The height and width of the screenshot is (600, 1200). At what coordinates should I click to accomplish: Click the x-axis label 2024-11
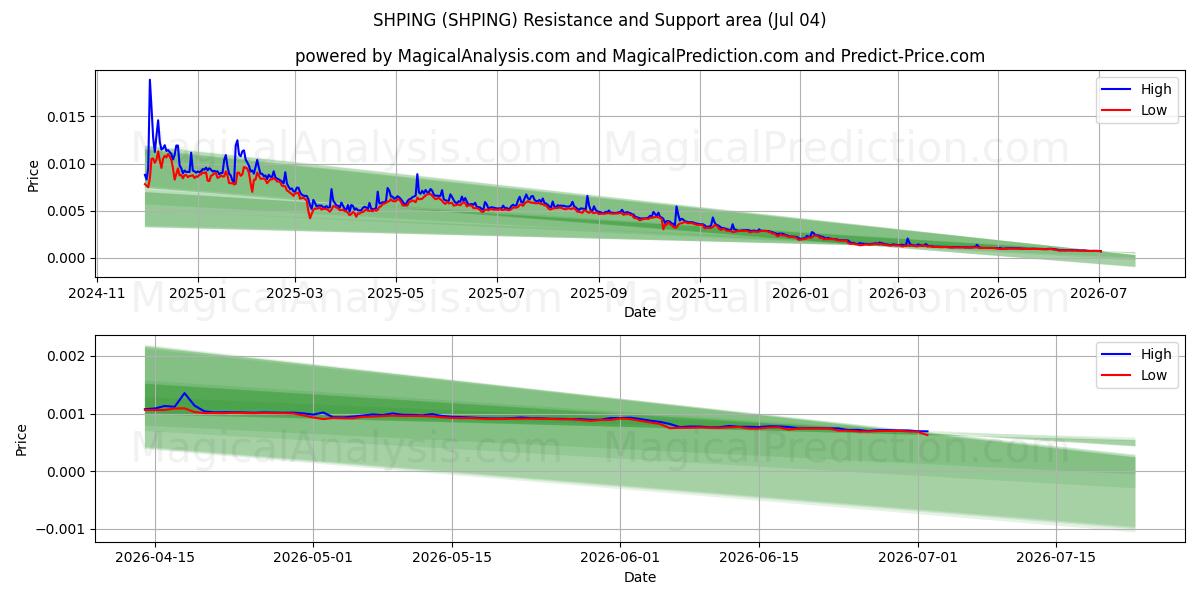(97, 293)
